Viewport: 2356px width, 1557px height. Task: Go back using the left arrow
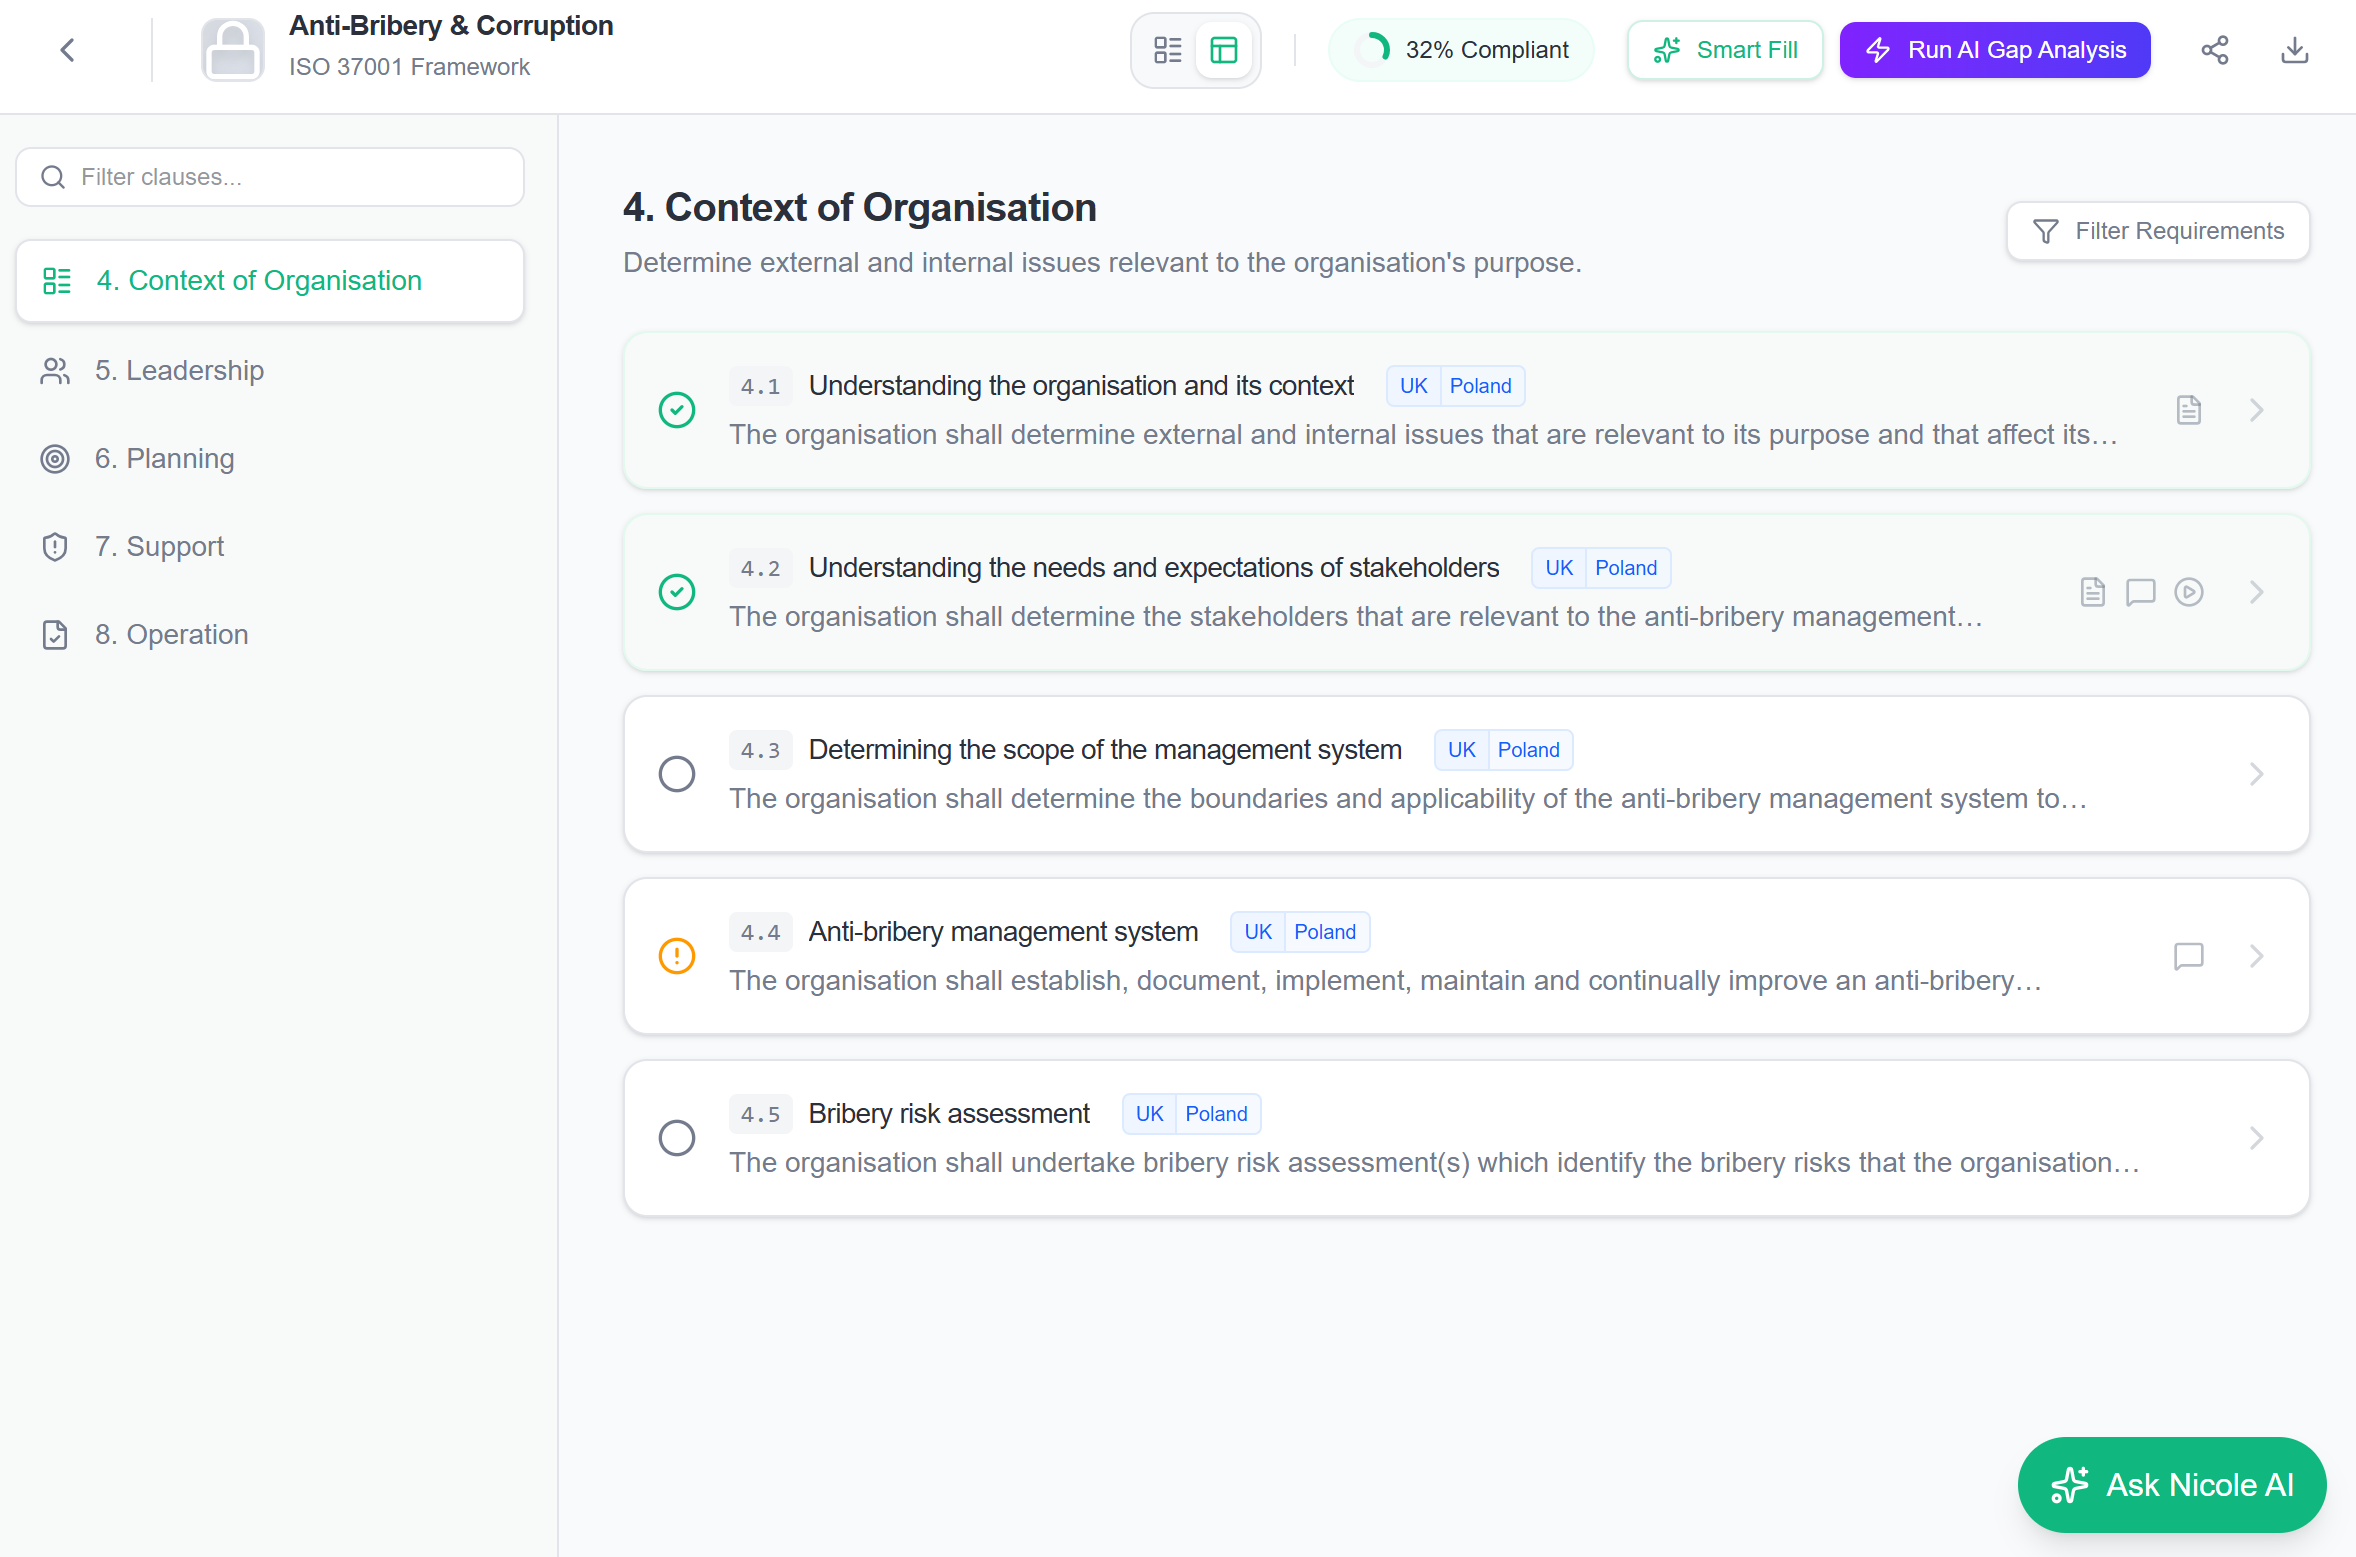click(67, 50)
